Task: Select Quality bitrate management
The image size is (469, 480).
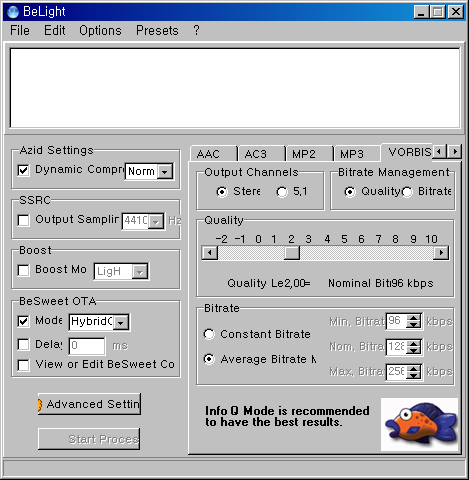Action: (x=350, y=192)
